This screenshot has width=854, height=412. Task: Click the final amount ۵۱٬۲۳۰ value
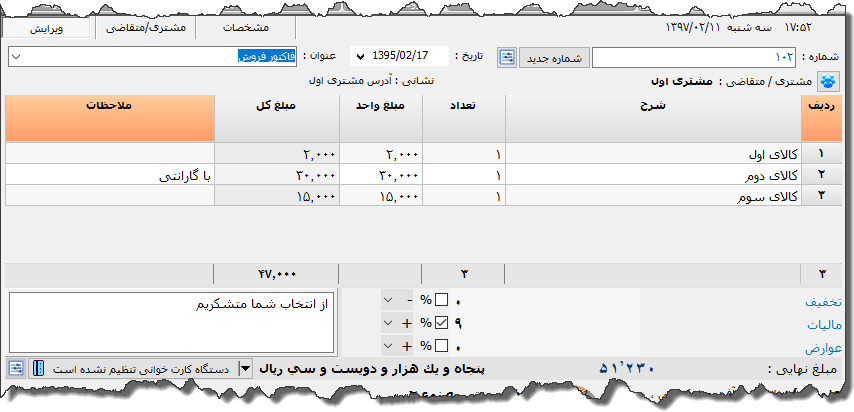pos(627,369)
